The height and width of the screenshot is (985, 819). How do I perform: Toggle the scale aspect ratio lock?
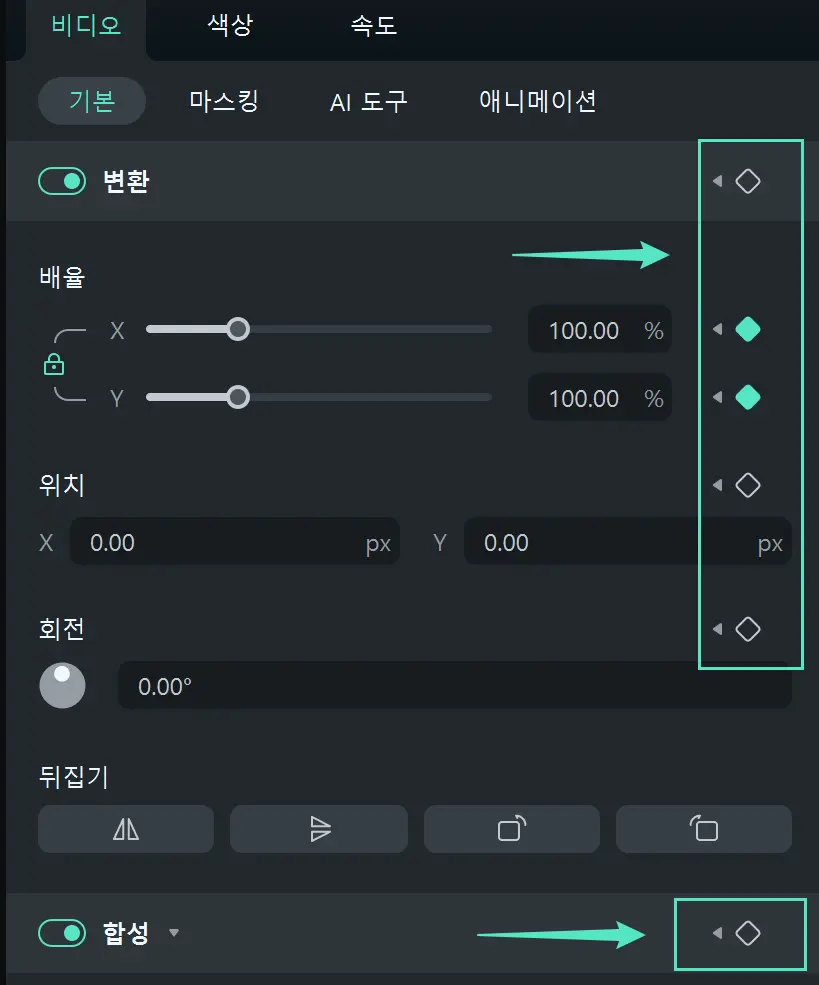[54, 364]
